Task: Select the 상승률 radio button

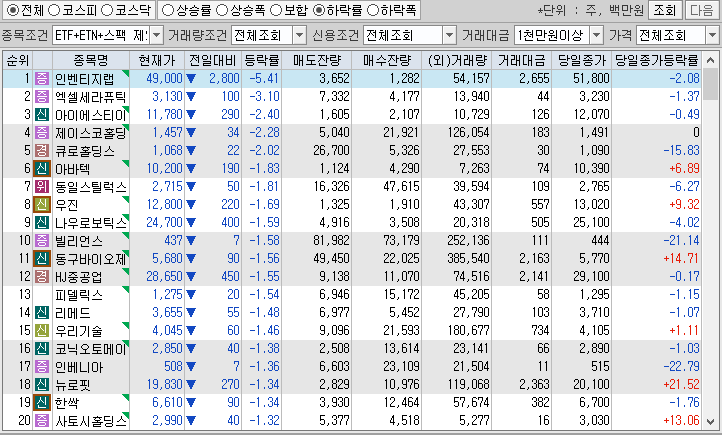Action: (x=168, y=10)
